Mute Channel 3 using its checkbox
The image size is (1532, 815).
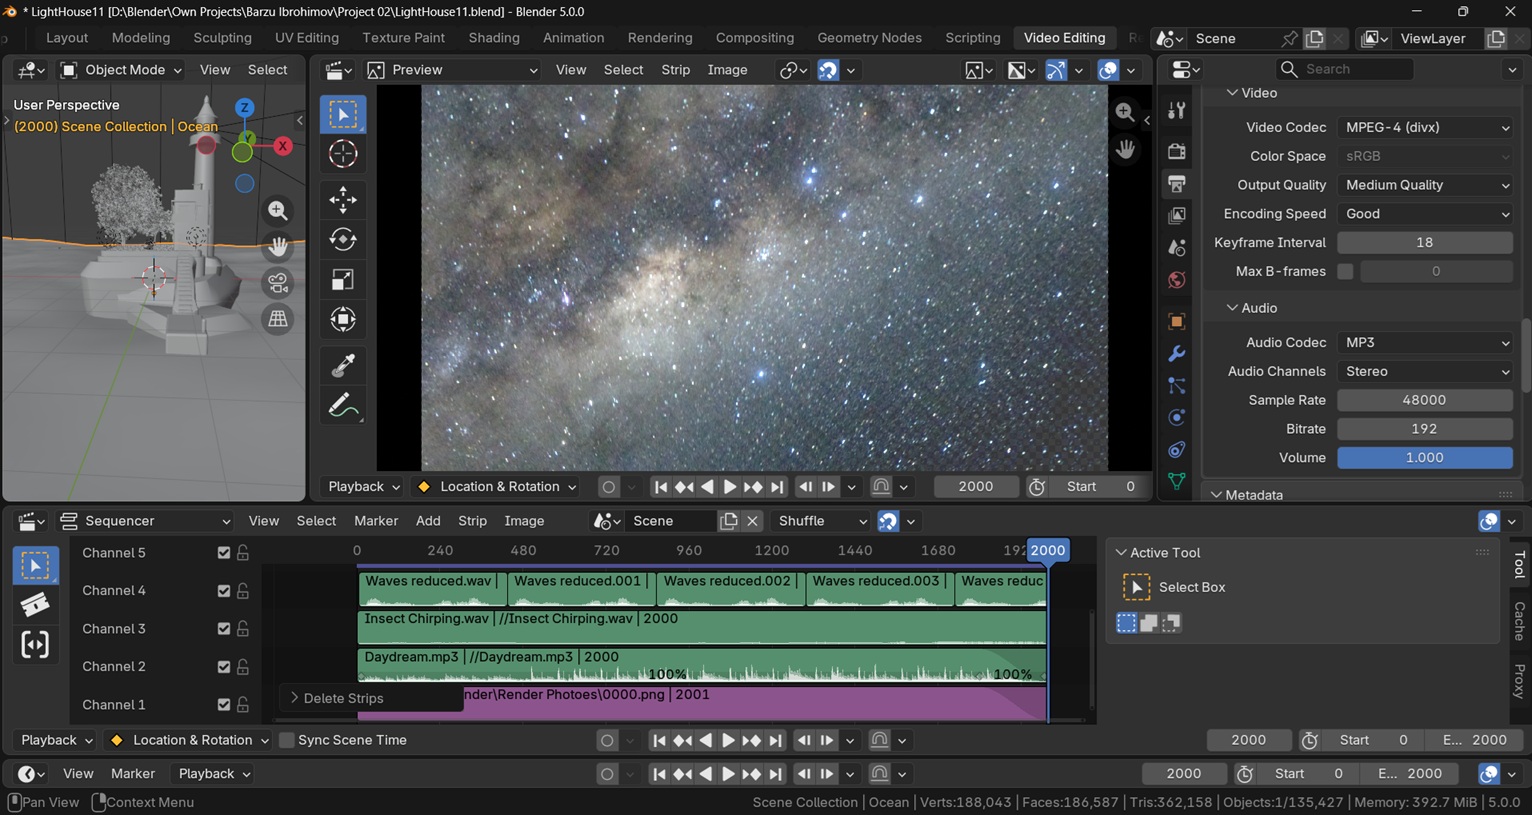click(224, 629)
